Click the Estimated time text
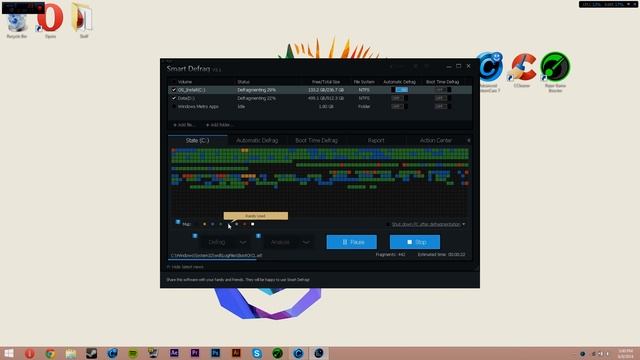 click(x=441, y=255)
